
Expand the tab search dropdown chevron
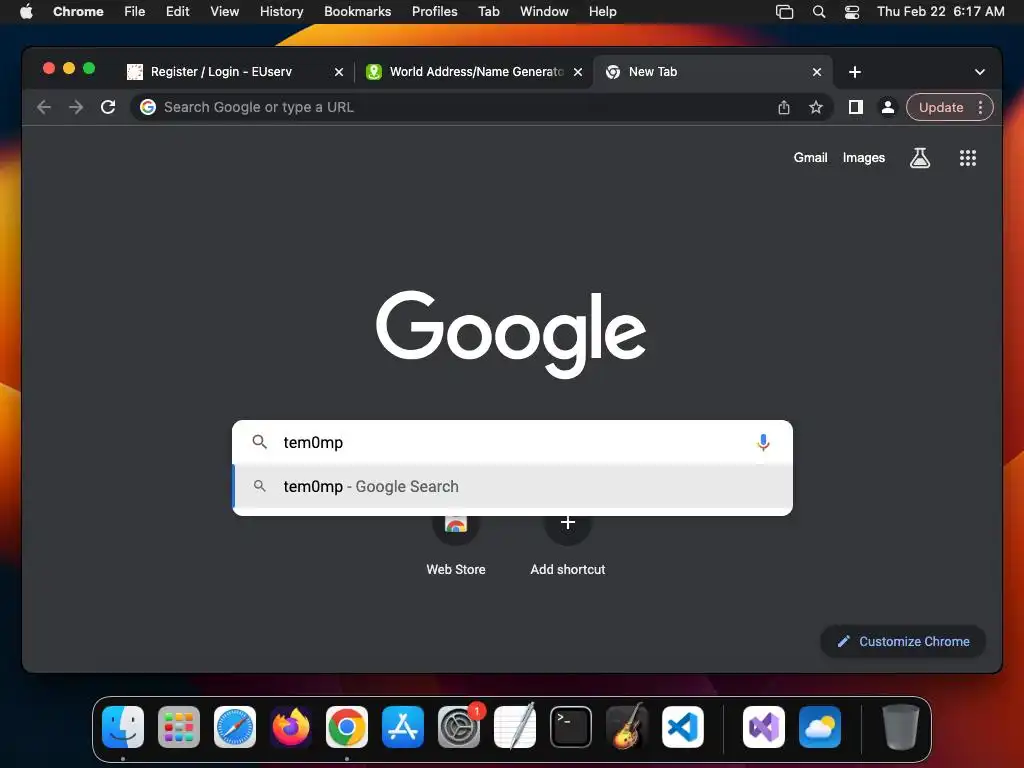coord(980,72)
